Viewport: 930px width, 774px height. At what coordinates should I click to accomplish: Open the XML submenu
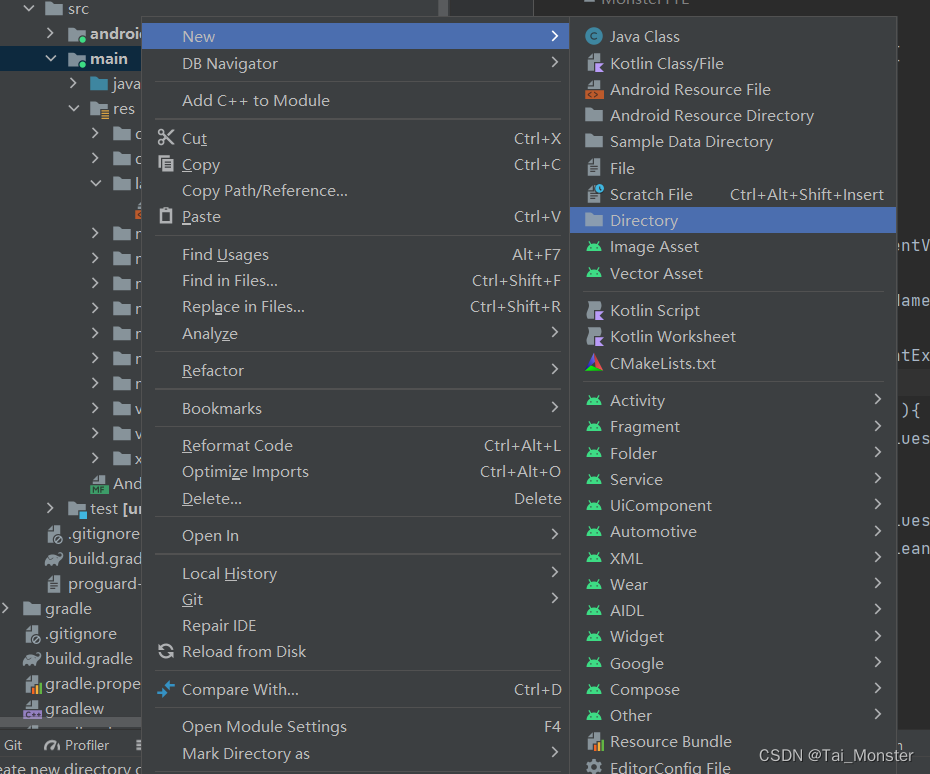[x=732, y=558]
